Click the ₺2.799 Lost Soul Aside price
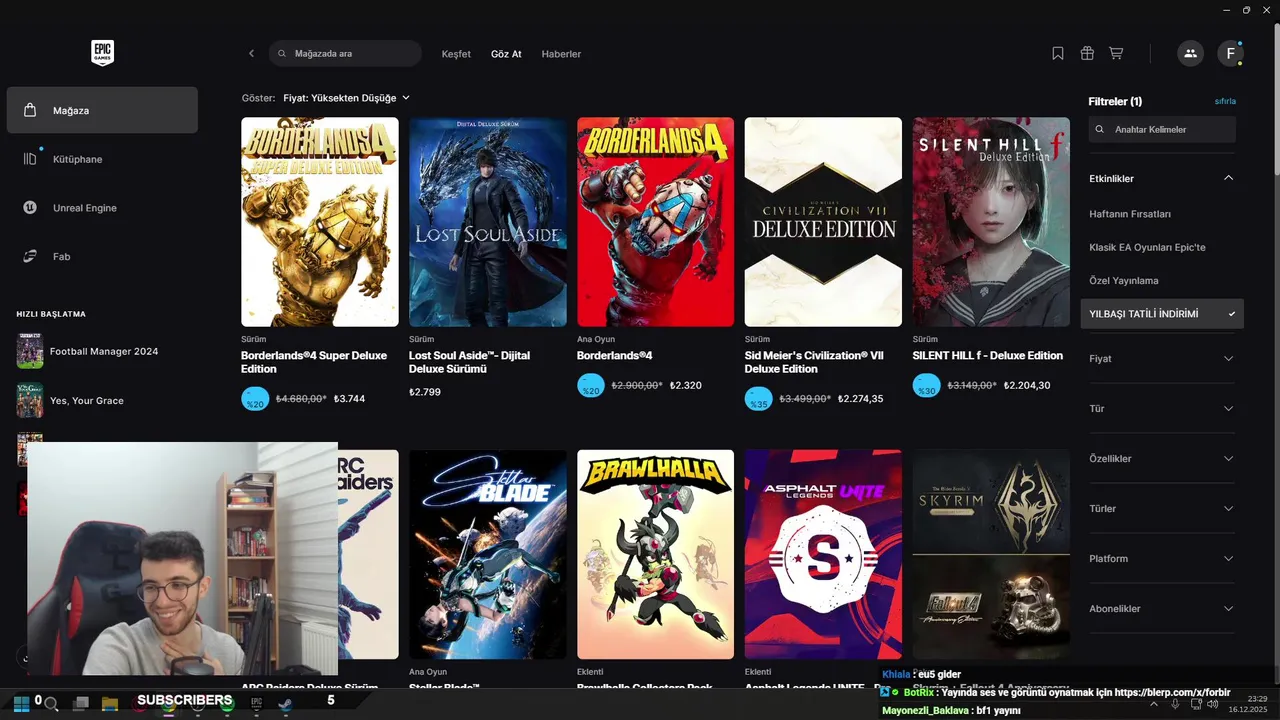This screenshot has height=720, width=1280. (425, 392)
